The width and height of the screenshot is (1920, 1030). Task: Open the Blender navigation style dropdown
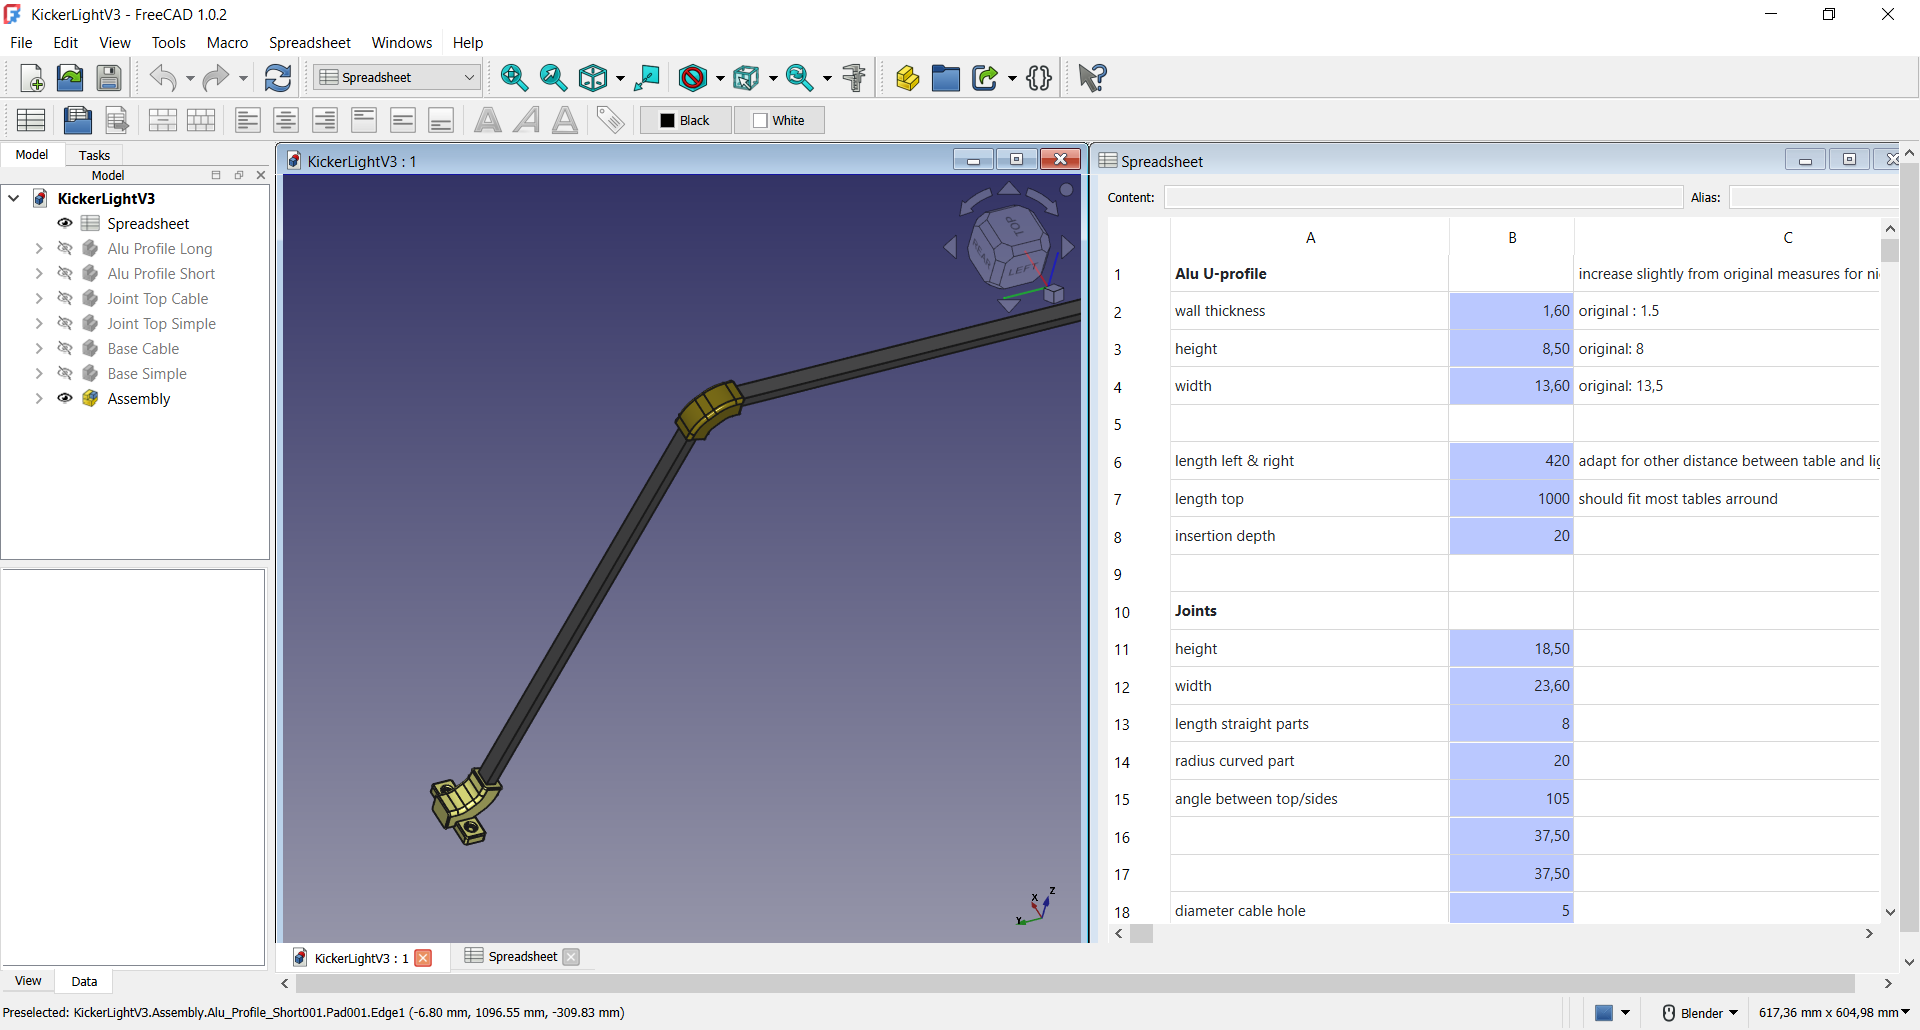tap(1700, 1013)
